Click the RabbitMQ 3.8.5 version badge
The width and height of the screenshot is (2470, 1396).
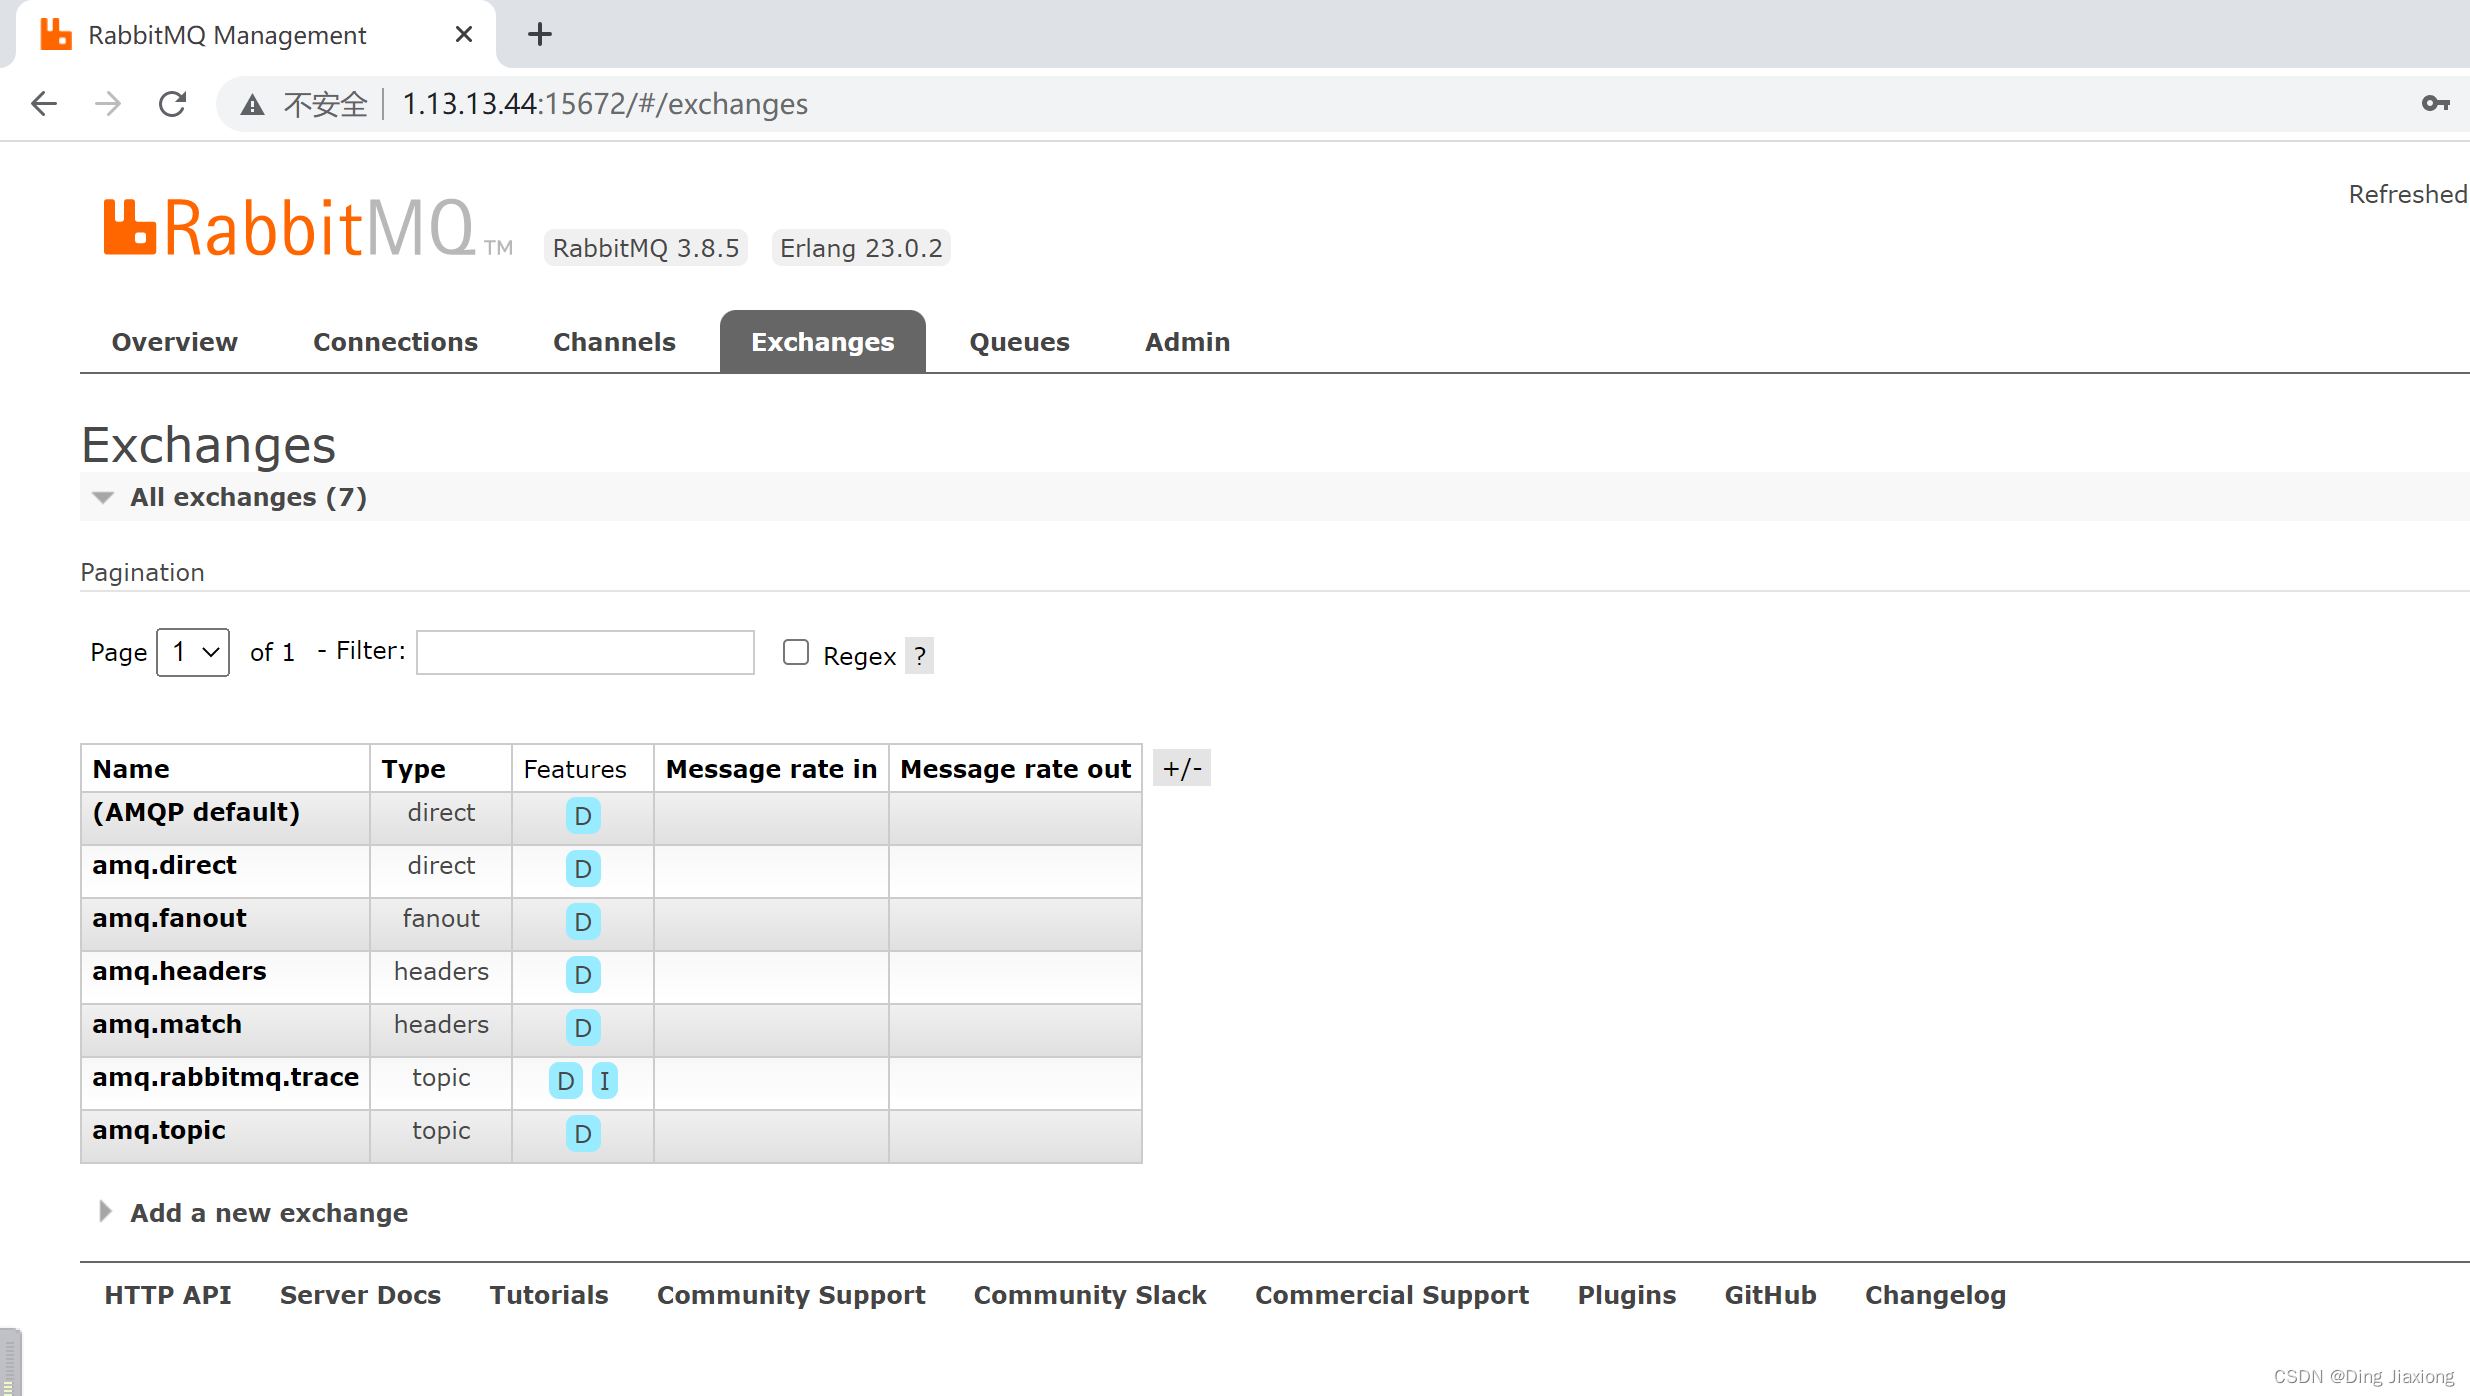[x=645, y=247]
